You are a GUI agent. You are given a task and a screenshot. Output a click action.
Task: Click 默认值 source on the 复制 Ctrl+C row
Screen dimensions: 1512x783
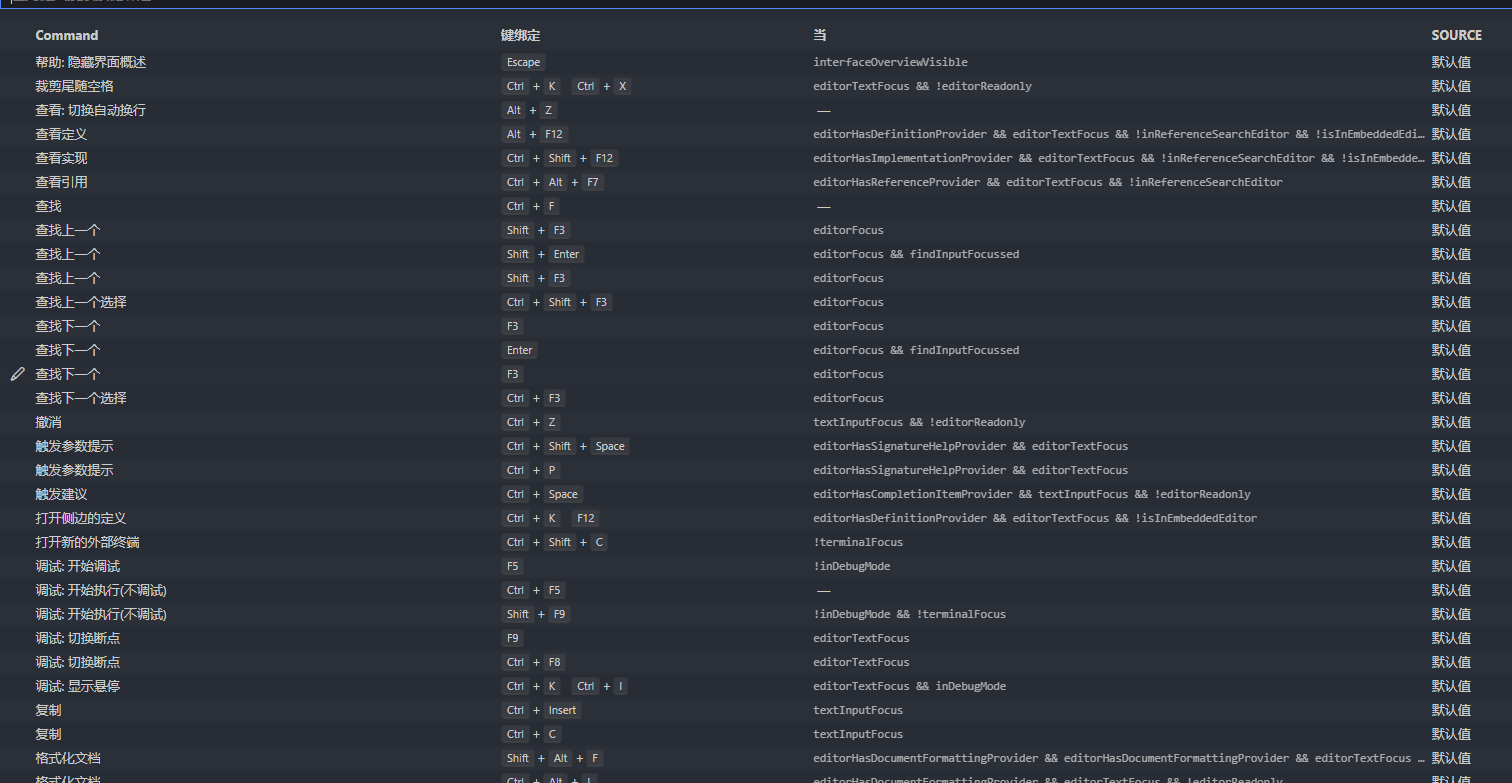point(1451,733)
